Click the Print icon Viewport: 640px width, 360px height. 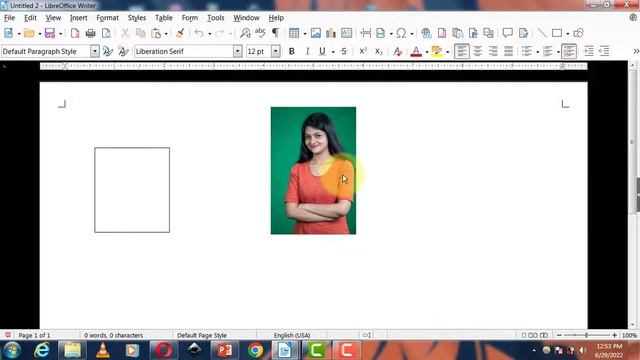(x=91, y=33)
